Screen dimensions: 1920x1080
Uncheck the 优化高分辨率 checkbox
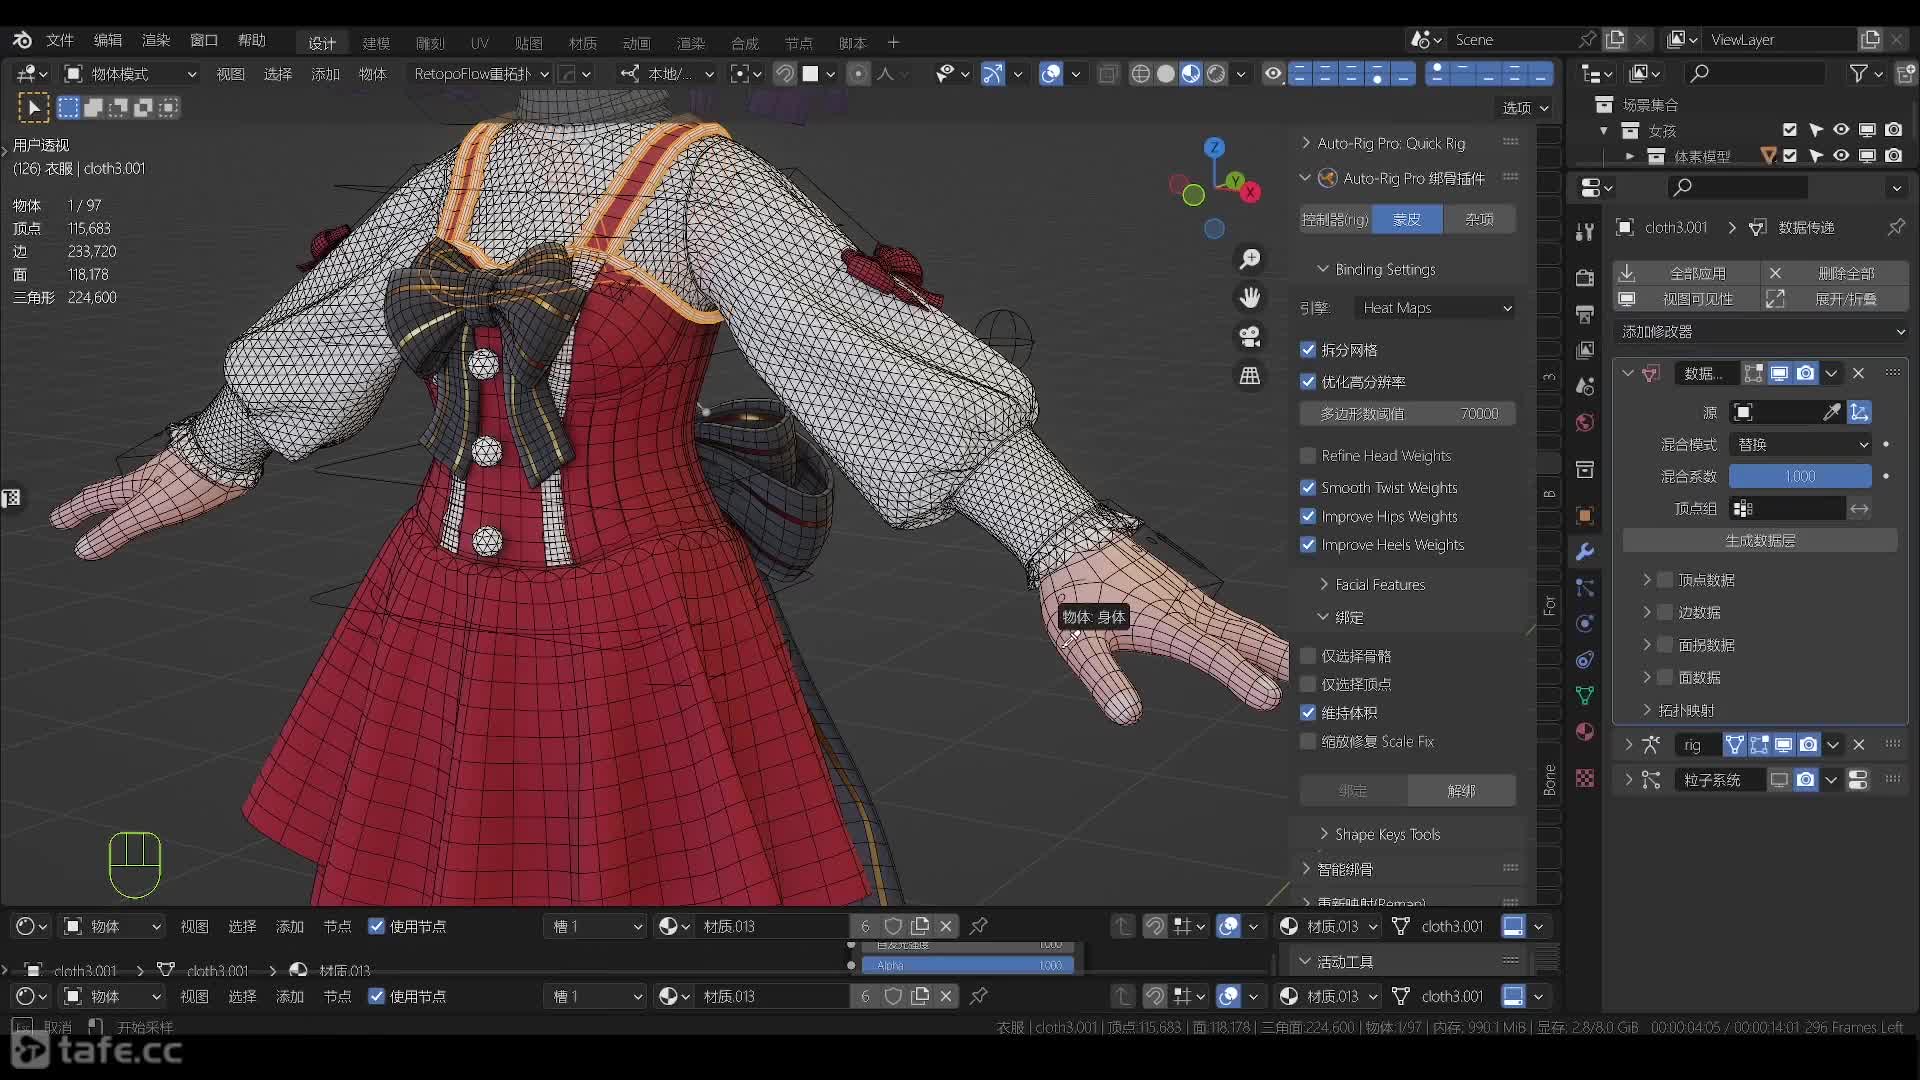pos(1308,382)
